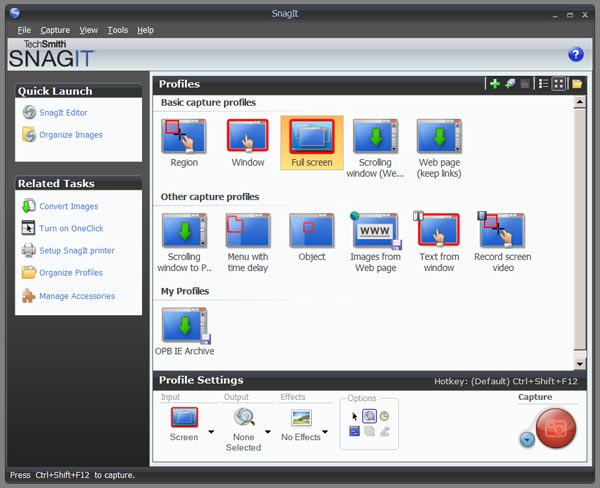Click the Manage Accessories puzzle icon
The height and width of the screenshot is (488, 600).
(29, 296)
